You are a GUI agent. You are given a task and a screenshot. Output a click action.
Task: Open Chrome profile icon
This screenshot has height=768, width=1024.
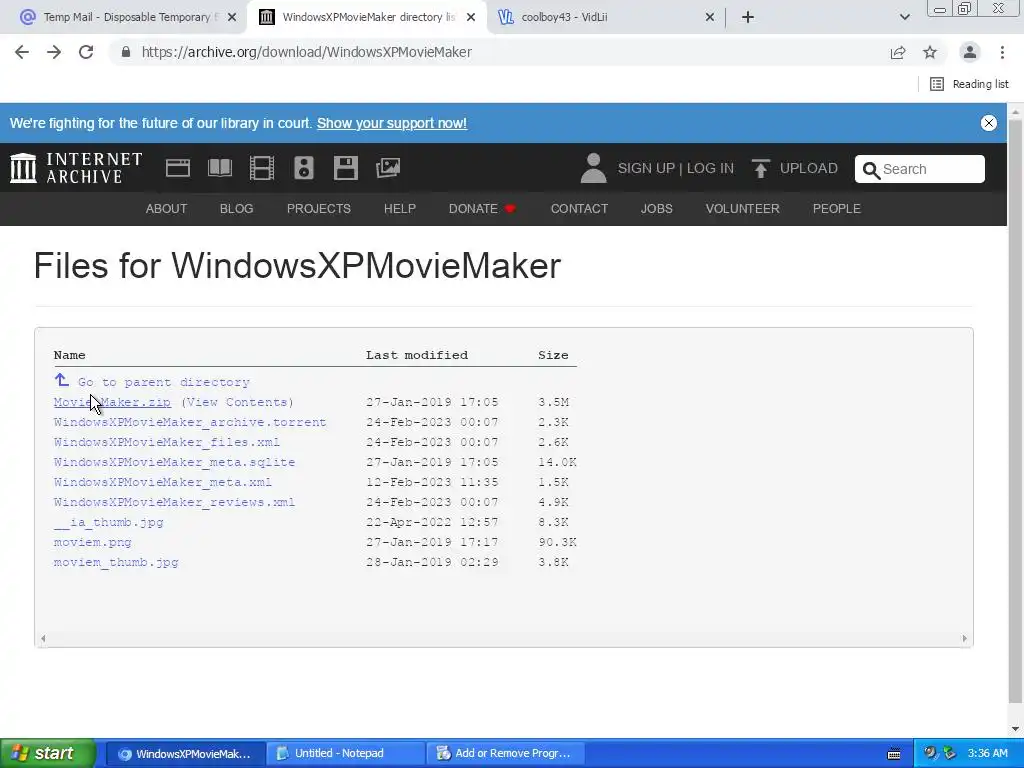coord(970,52)
